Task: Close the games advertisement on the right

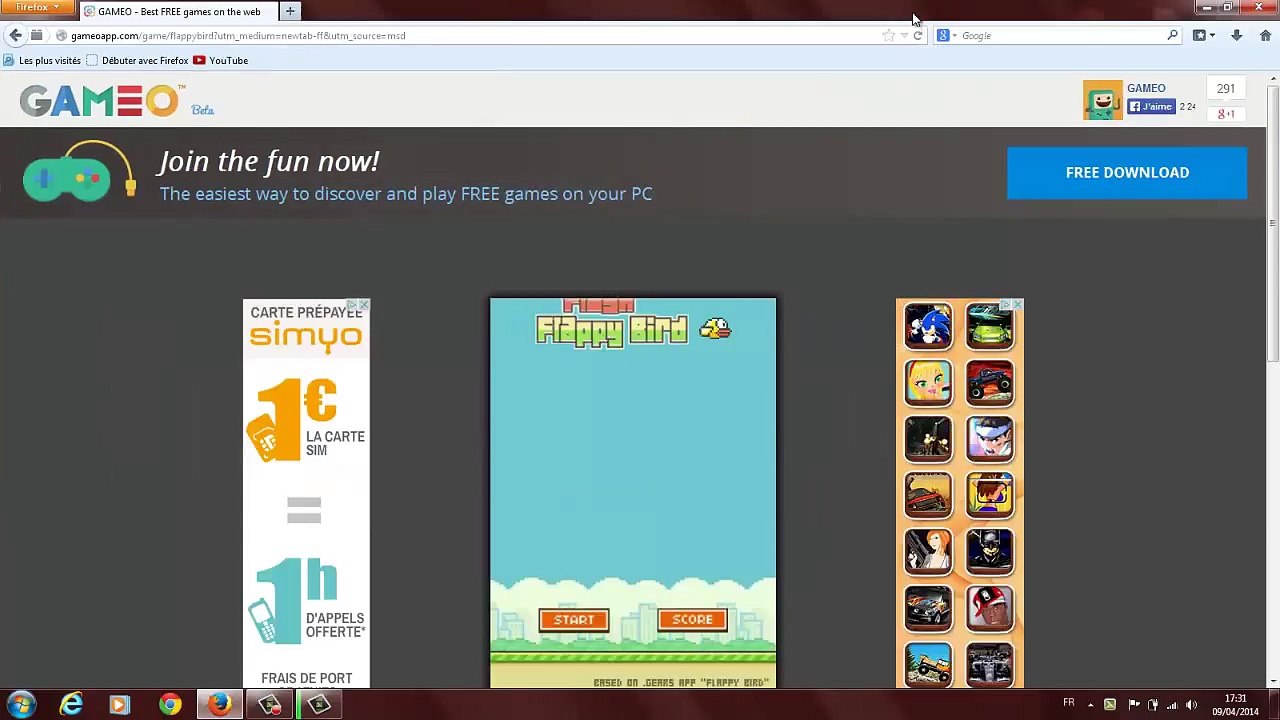Action: click(x=1018, y=304)
